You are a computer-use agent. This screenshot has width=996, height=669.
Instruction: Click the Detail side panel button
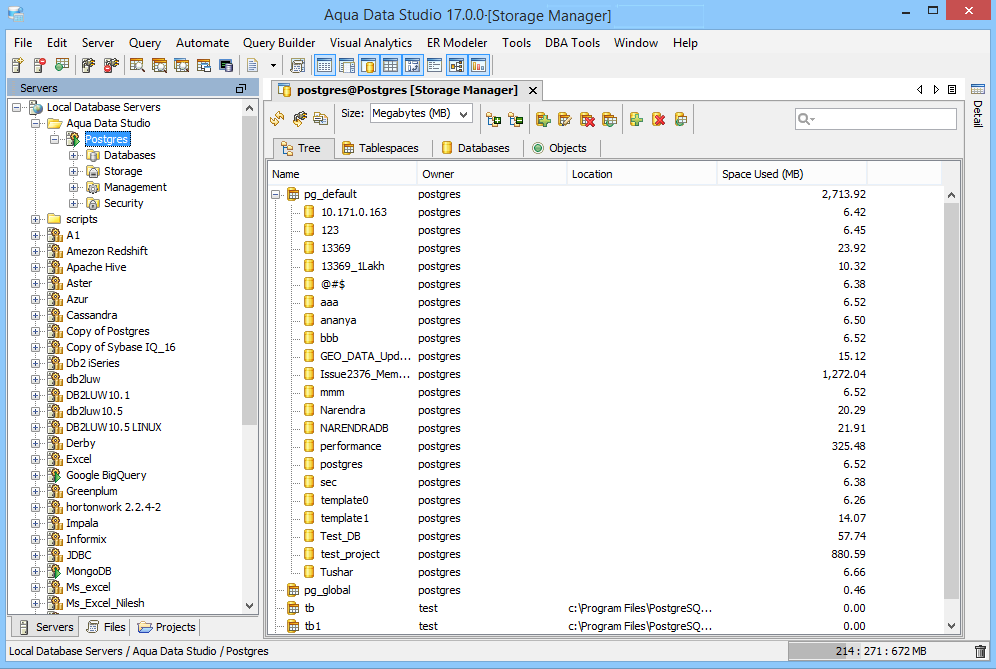pyautogui.click(x=978, y=105)
